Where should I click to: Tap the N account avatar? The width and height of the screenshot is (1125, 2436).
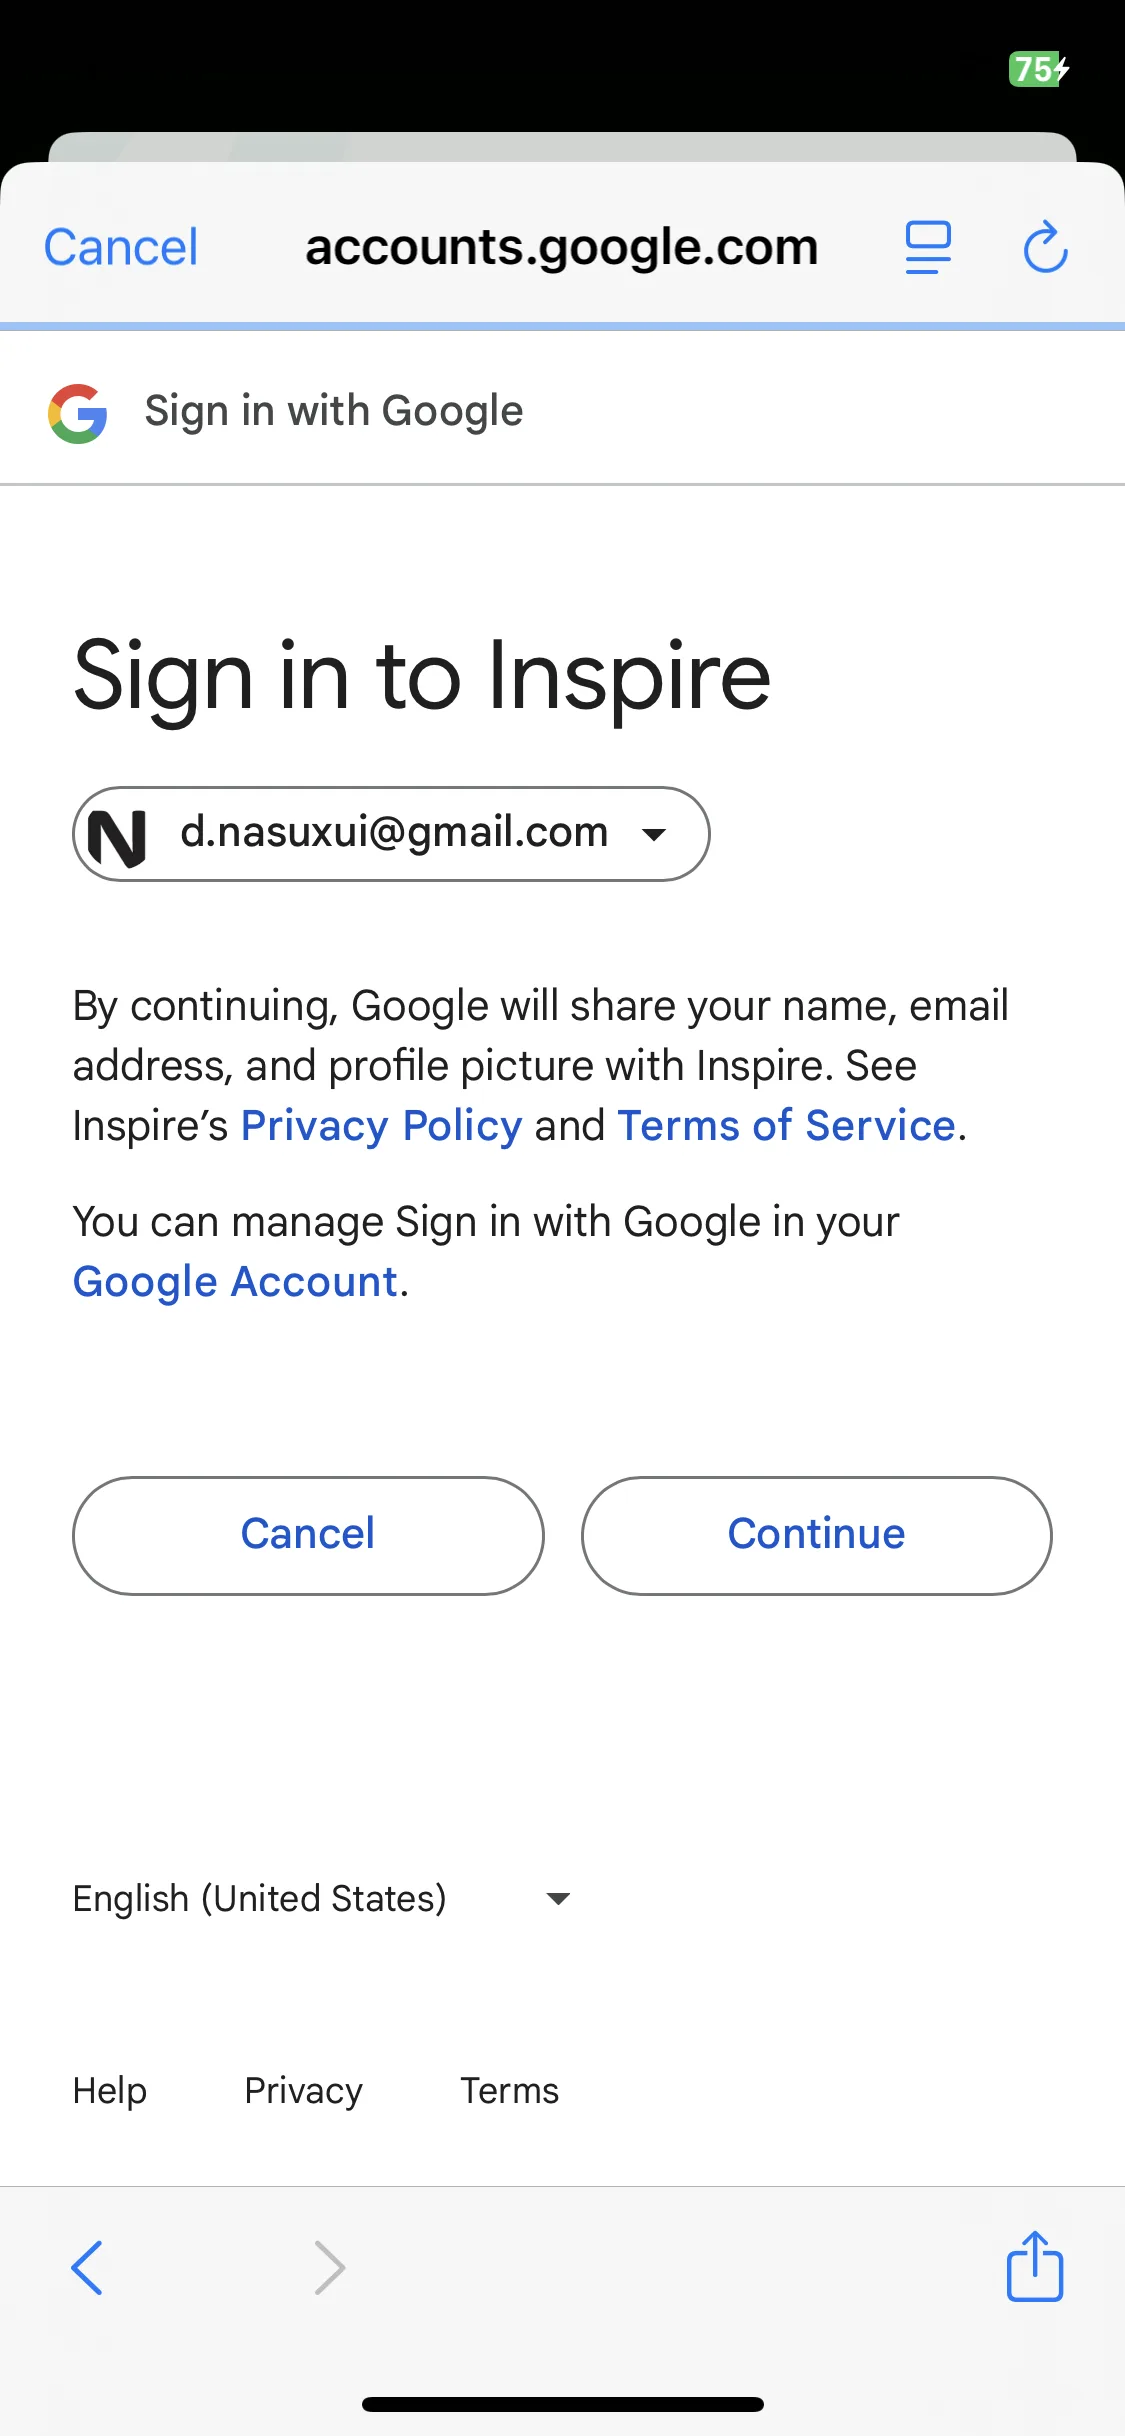tap(117, 837)
